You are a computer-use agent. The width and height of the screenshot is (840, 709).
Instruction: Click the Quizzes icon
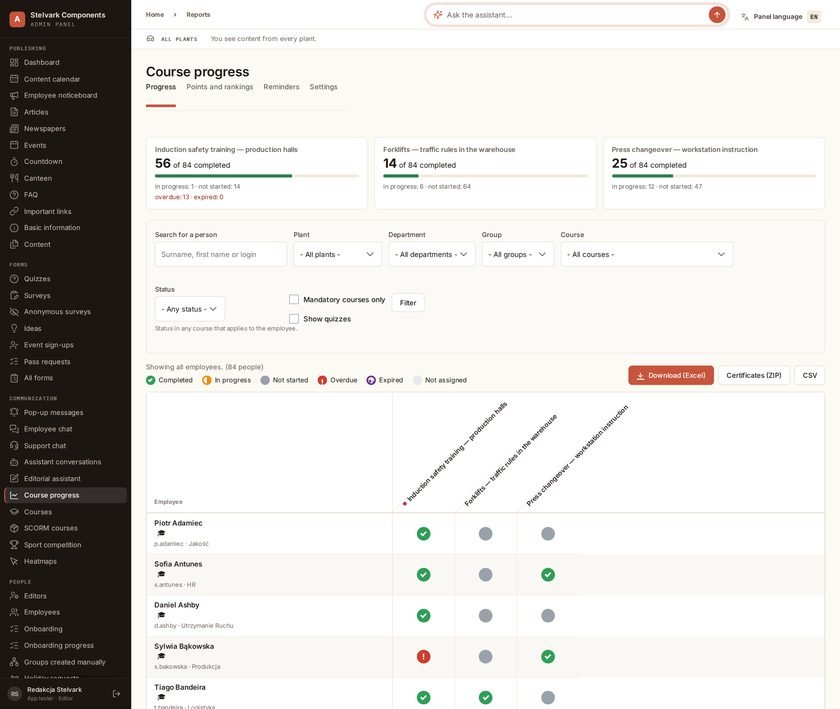14,279
